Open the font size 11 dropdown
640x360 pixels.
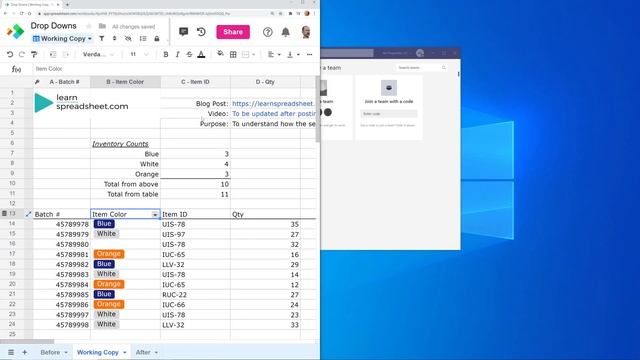pos(139,54)
